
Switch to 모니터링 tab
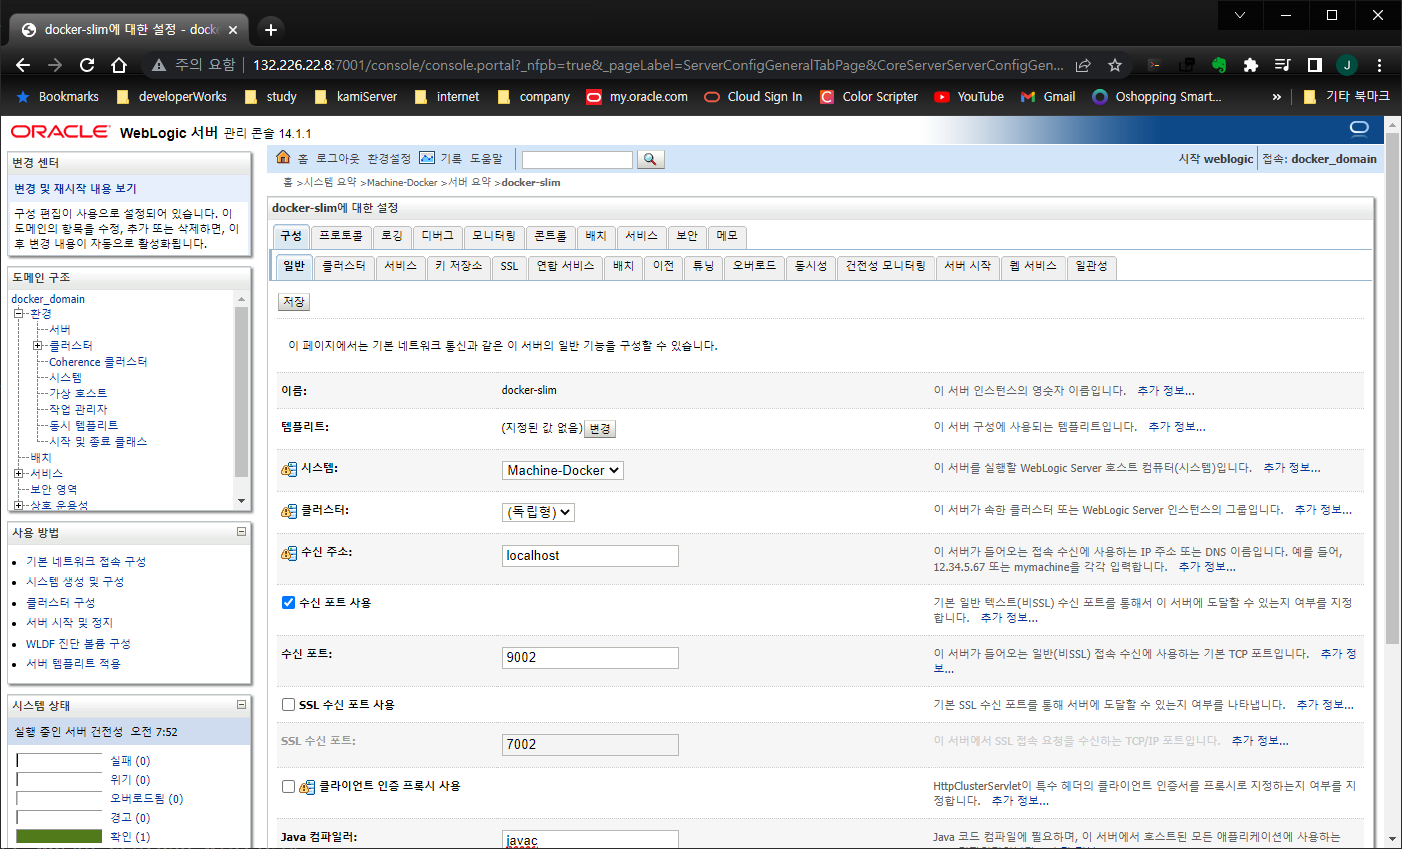[x=494, y=236]
